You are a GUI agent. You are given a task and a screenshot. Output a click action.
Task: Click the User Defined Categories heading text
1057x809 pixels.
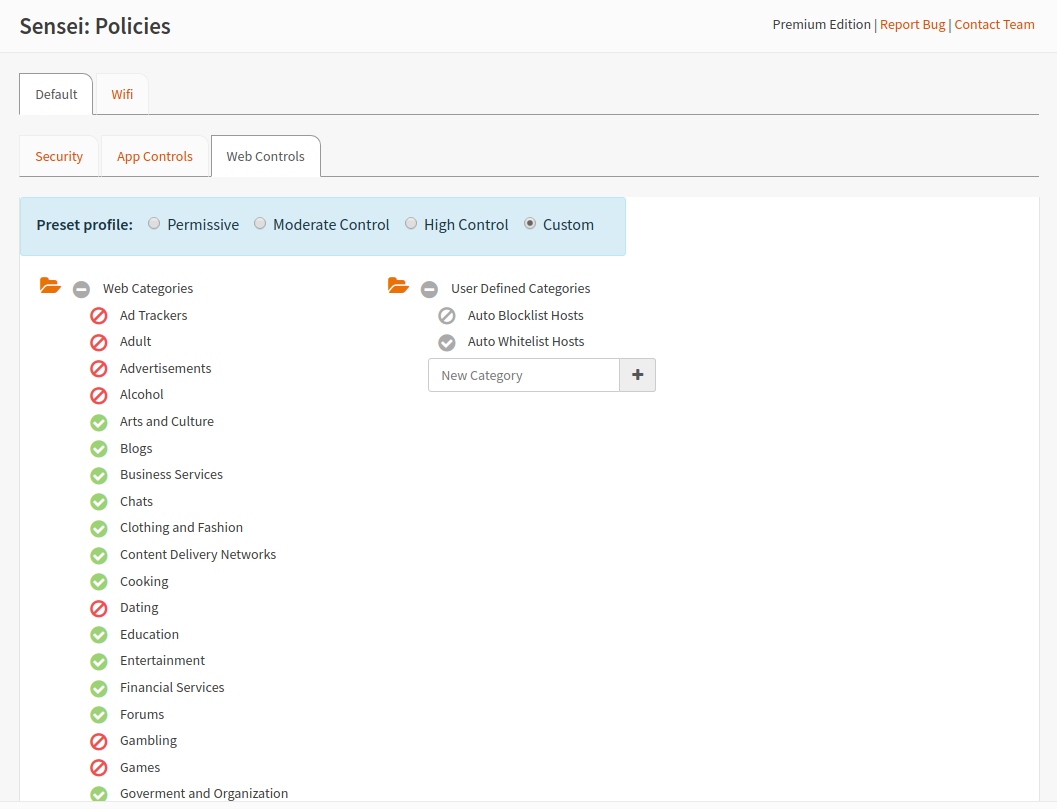coord(520,289)
